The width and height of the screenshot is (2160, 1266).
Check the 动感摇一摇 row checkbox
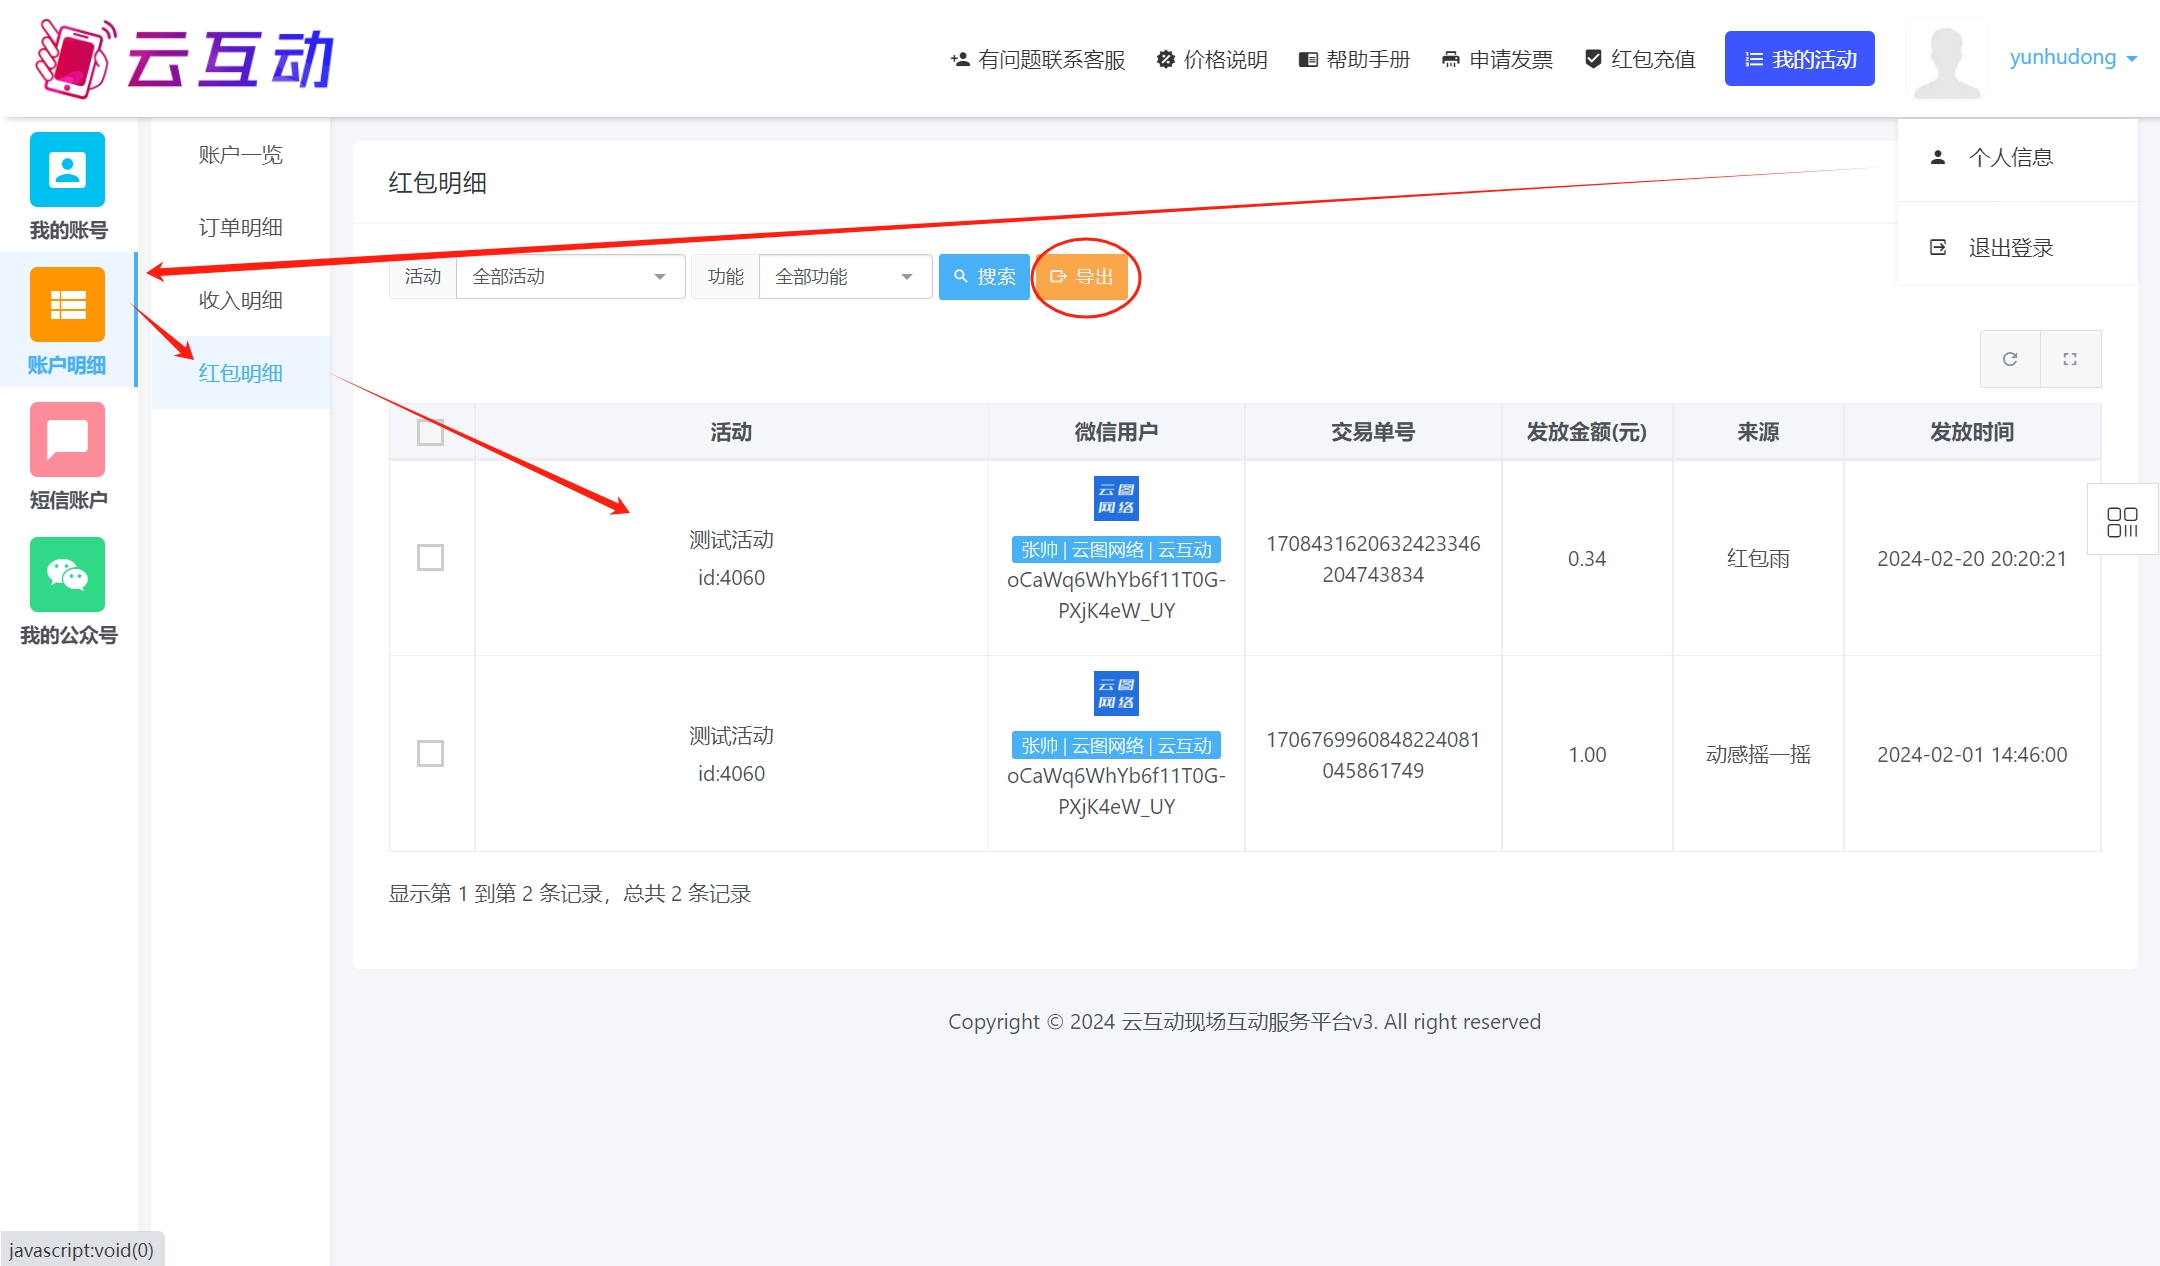tap(430, 754)
